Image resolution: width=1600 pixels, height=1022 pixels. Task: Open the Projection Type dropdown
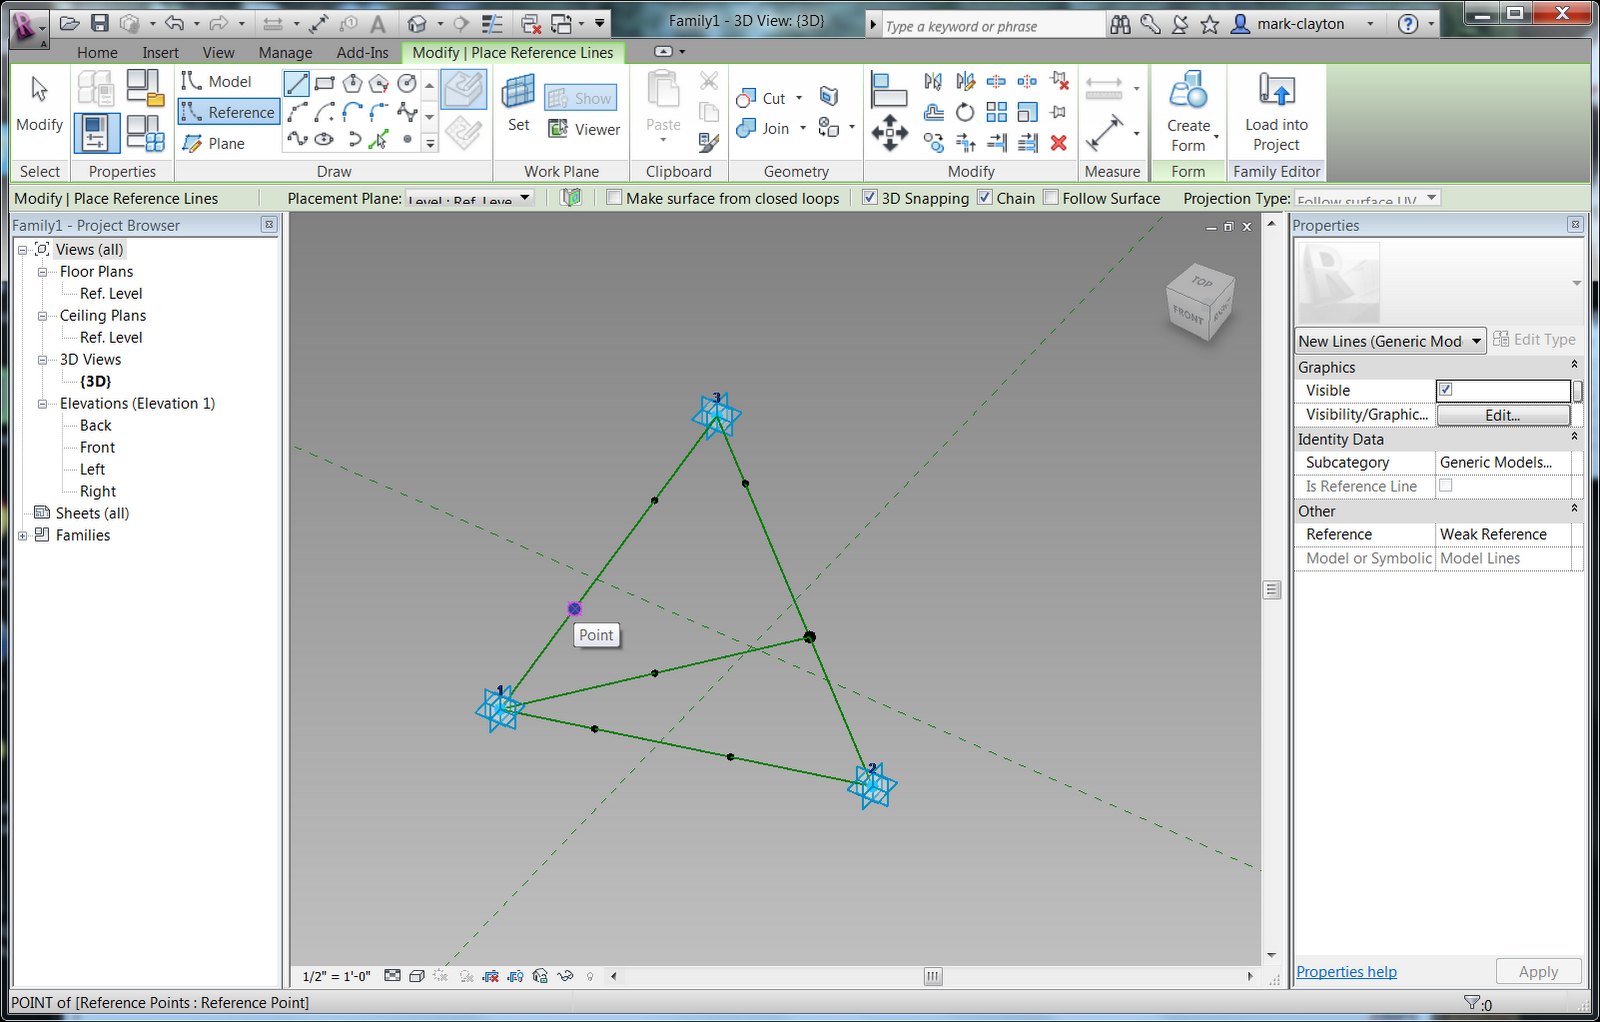[1432, 199]
